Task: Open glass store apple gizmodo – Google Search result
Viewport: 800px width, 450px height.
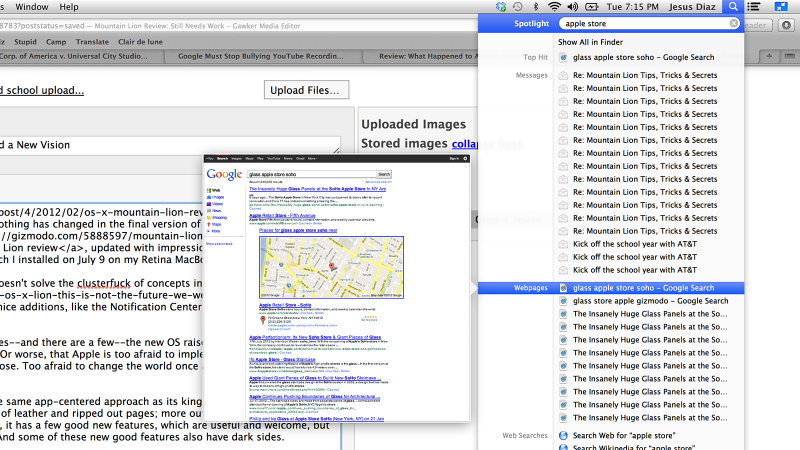Action: 651,301
